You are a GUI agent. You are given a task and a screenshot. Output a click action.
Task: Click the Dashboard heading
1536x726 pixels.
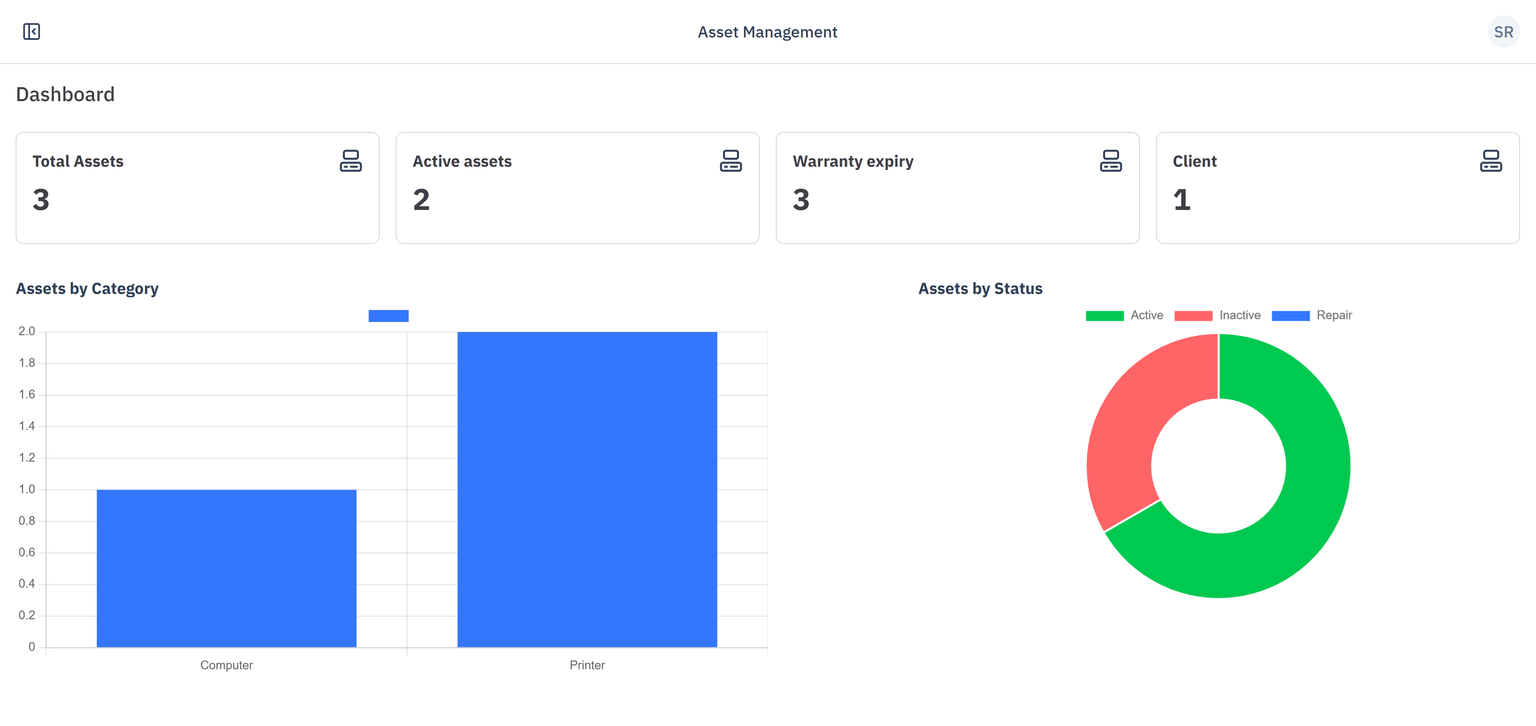coord(65,94)
